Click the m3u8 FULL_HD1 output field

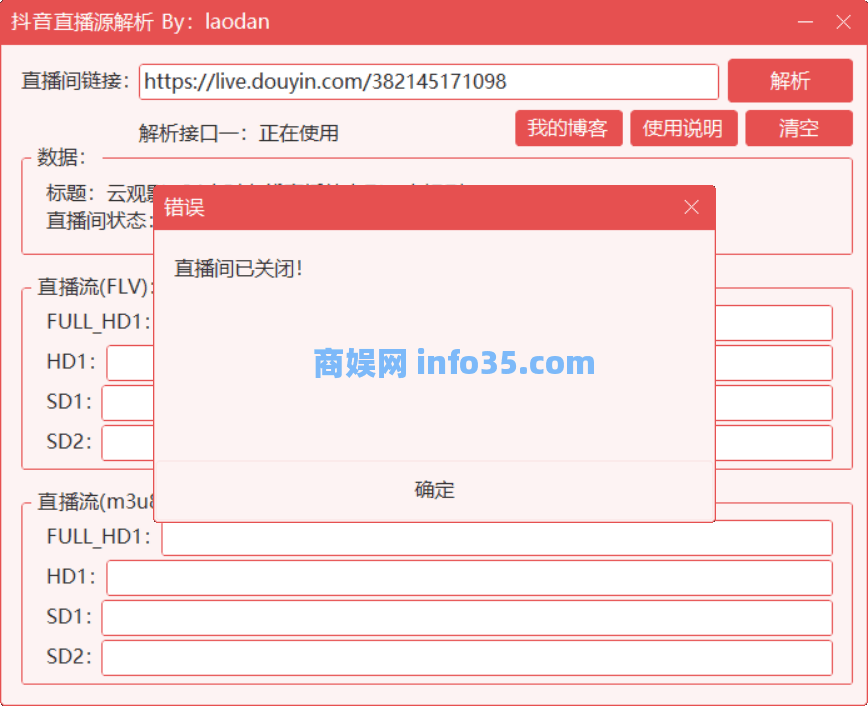(x=497, y=538)
